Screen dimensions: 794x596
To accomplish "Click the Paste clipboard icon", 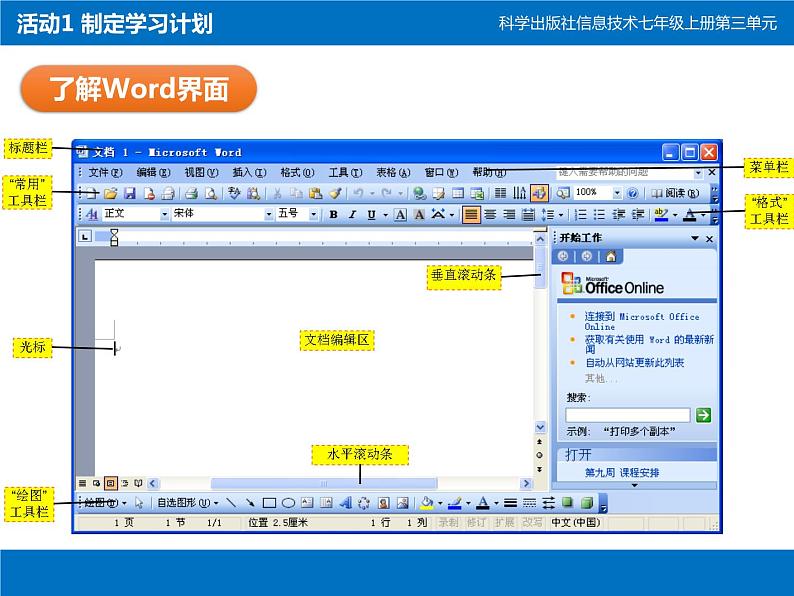I will coord(315,193).
